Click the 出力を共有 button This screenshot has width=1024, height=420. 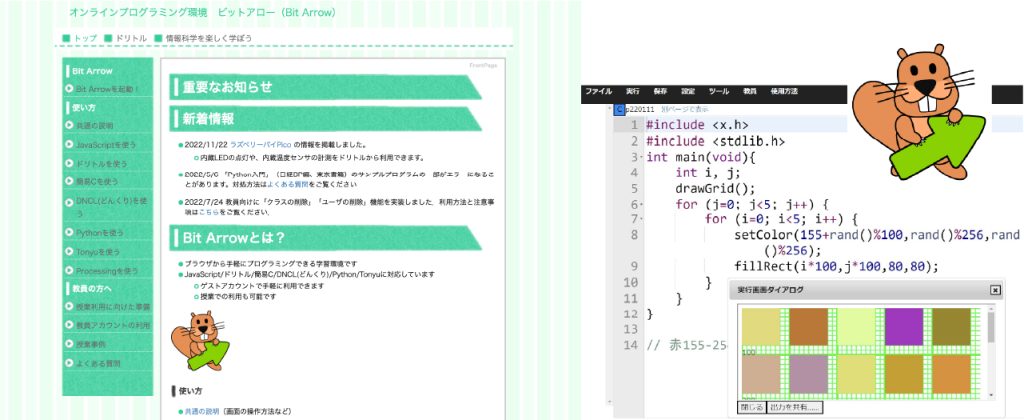(794, 408)
